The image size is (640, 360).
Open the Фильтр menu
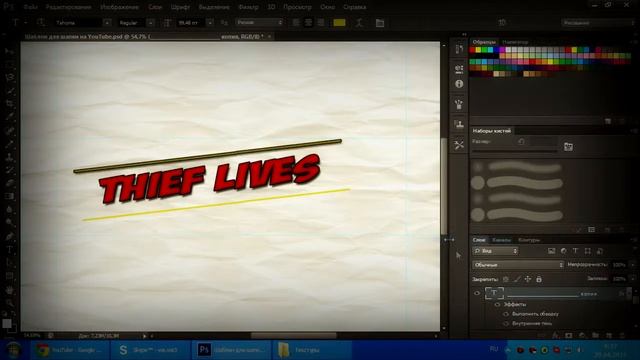click(248, 7)
